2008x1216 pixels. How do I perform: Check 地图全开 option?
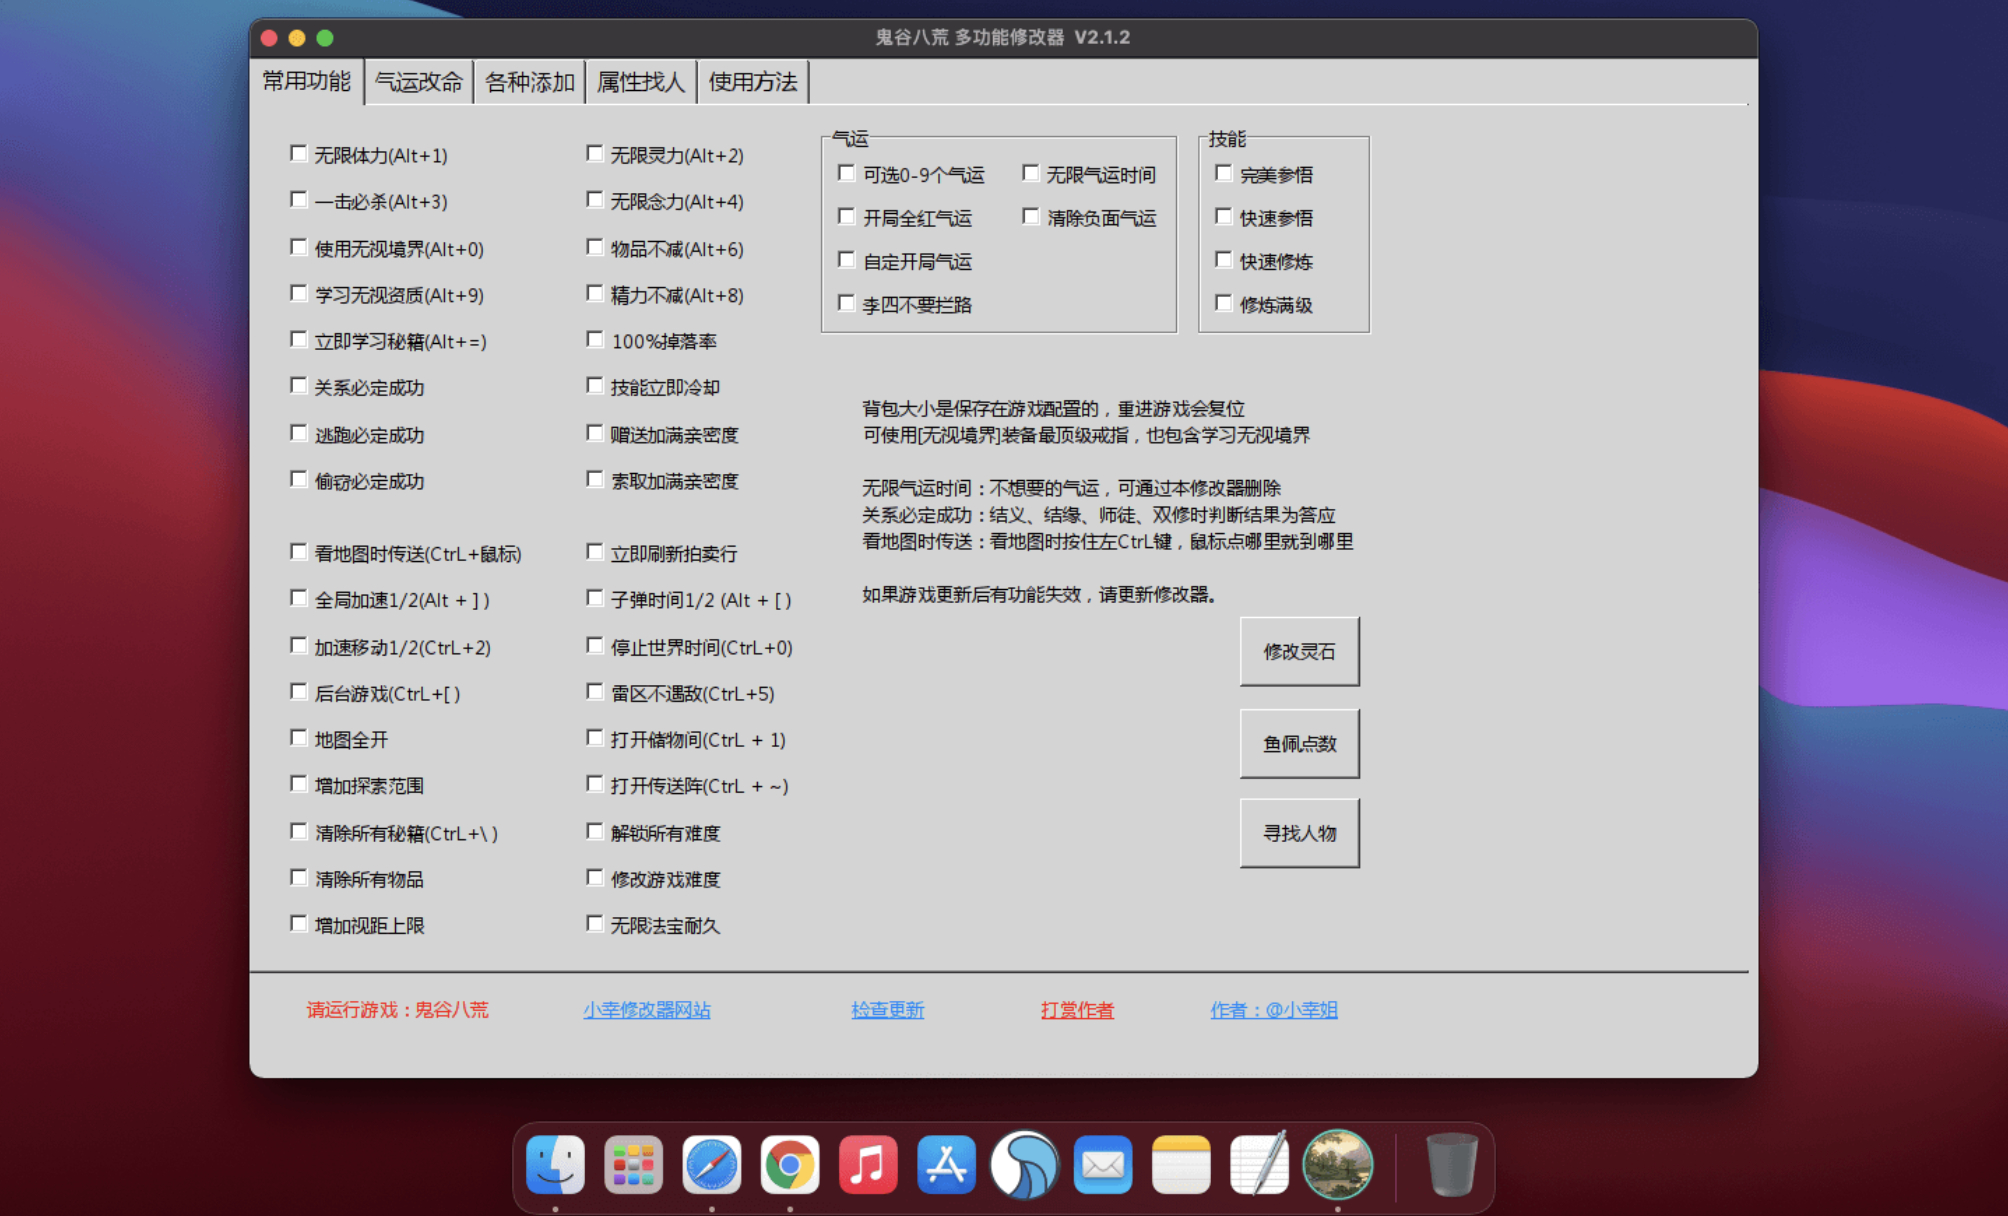(298, 738)
